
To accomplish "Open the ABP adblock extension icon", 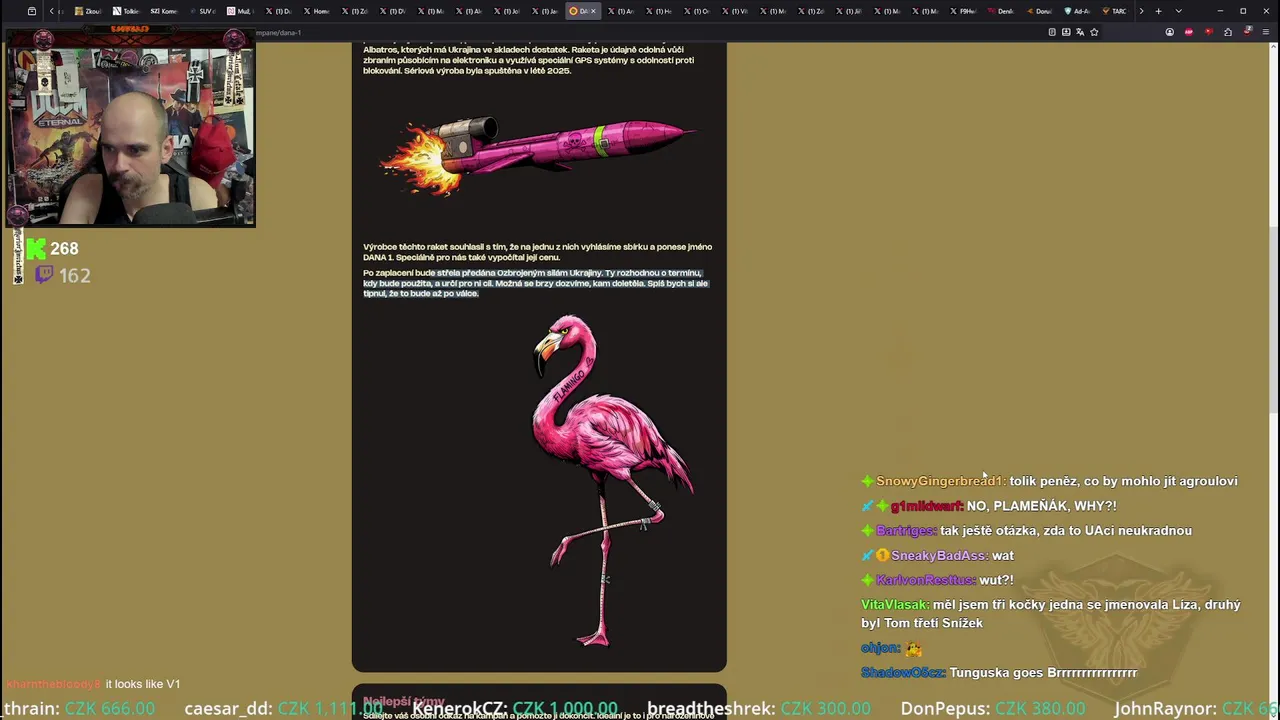I will (x=1189, y=32).
